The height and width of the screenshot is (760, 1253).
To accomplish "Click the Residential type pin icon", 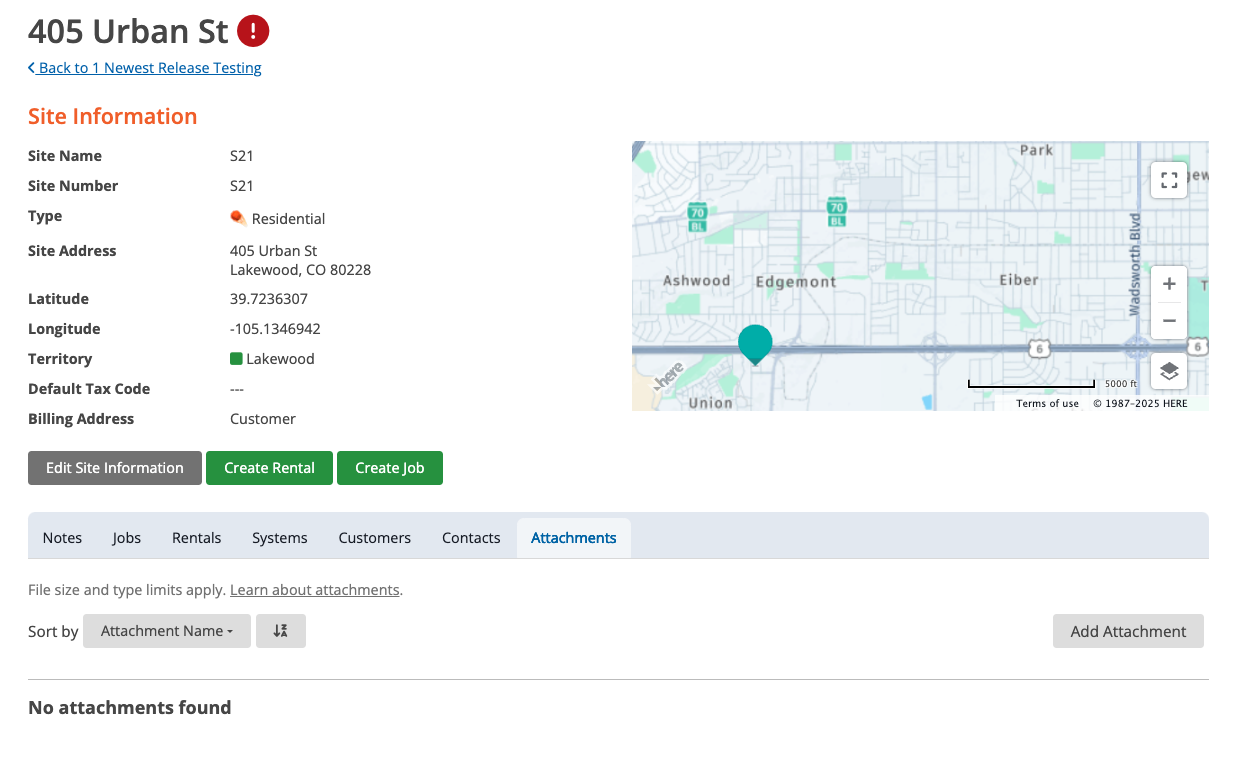I will click(x=238, y=218).
